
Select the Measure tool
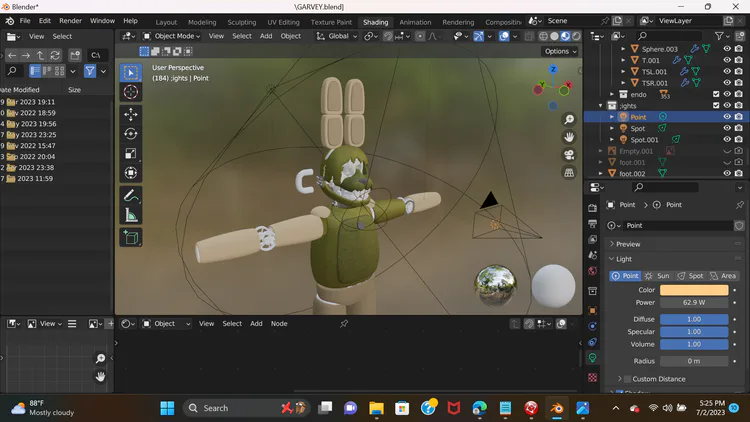(x=131, y=215)
